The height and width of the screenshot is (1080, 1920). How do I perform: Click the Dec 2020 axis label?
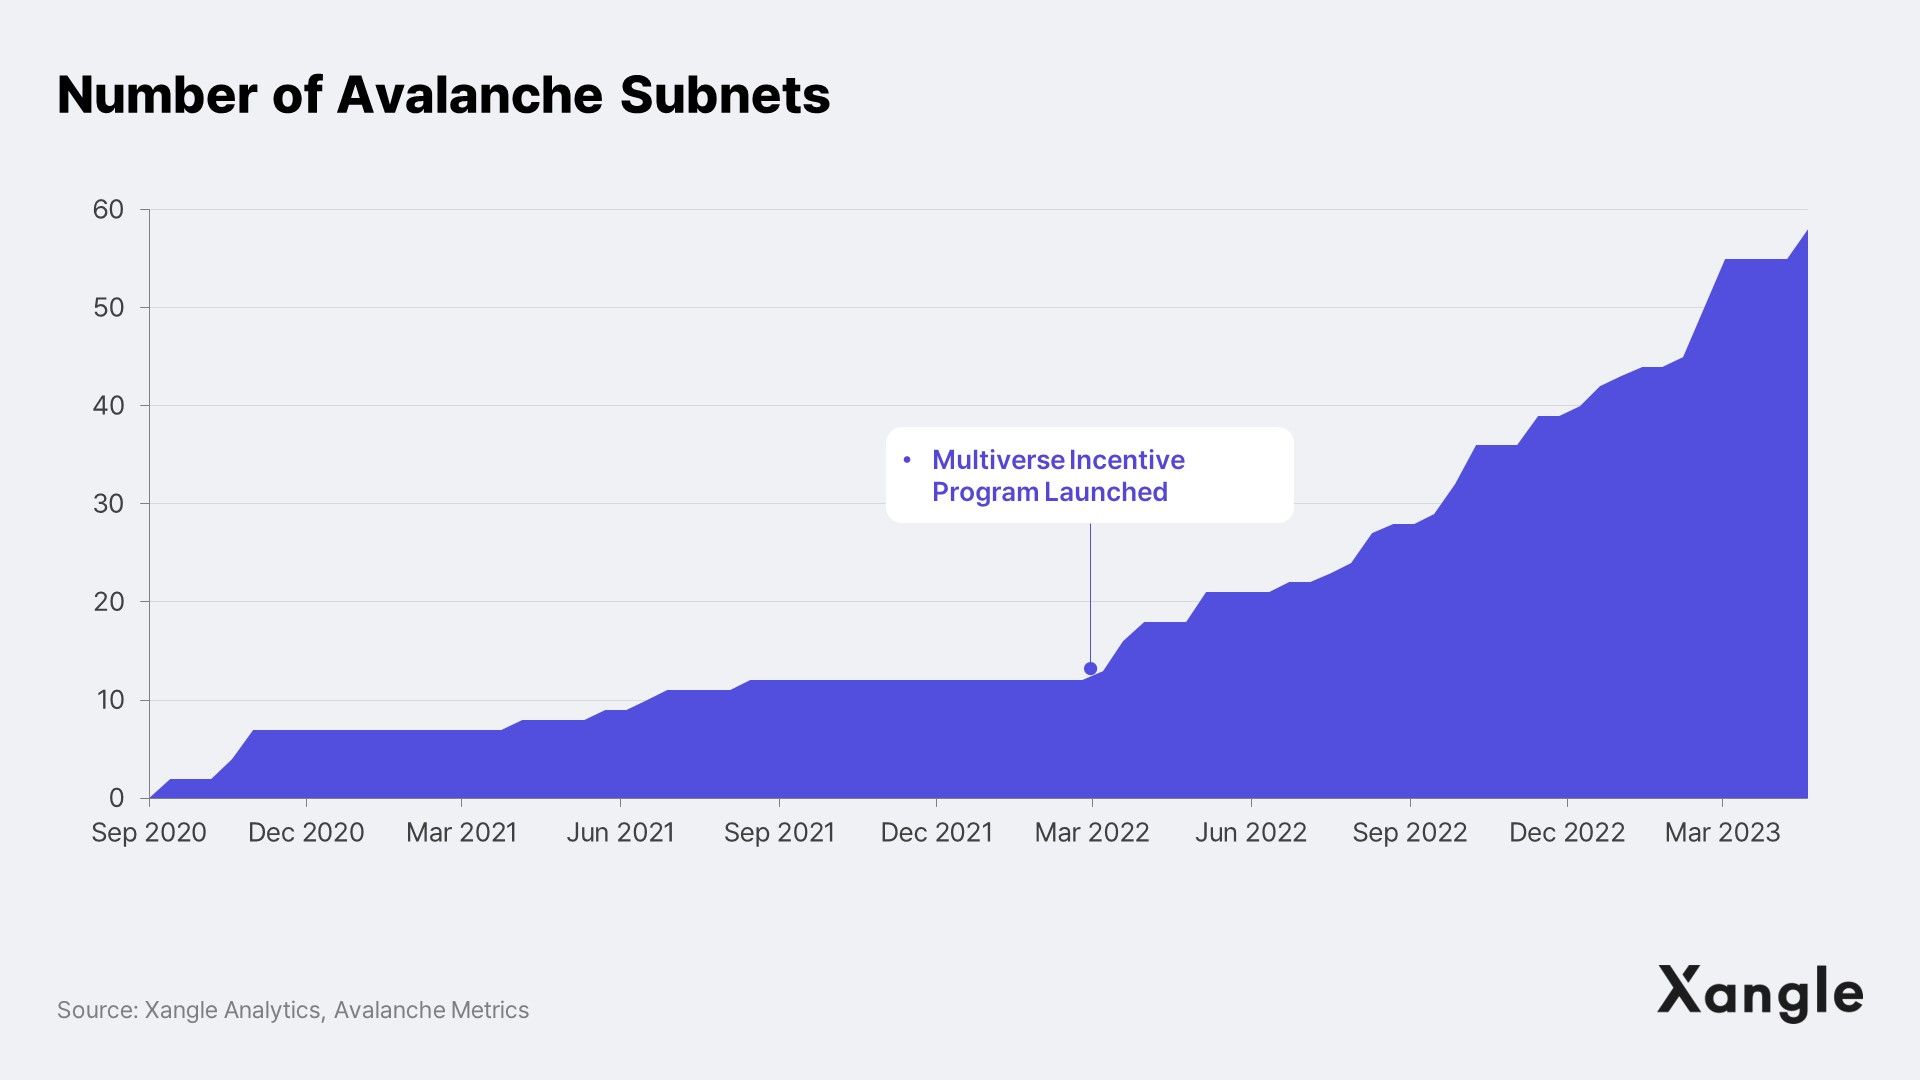click(306, 832)
